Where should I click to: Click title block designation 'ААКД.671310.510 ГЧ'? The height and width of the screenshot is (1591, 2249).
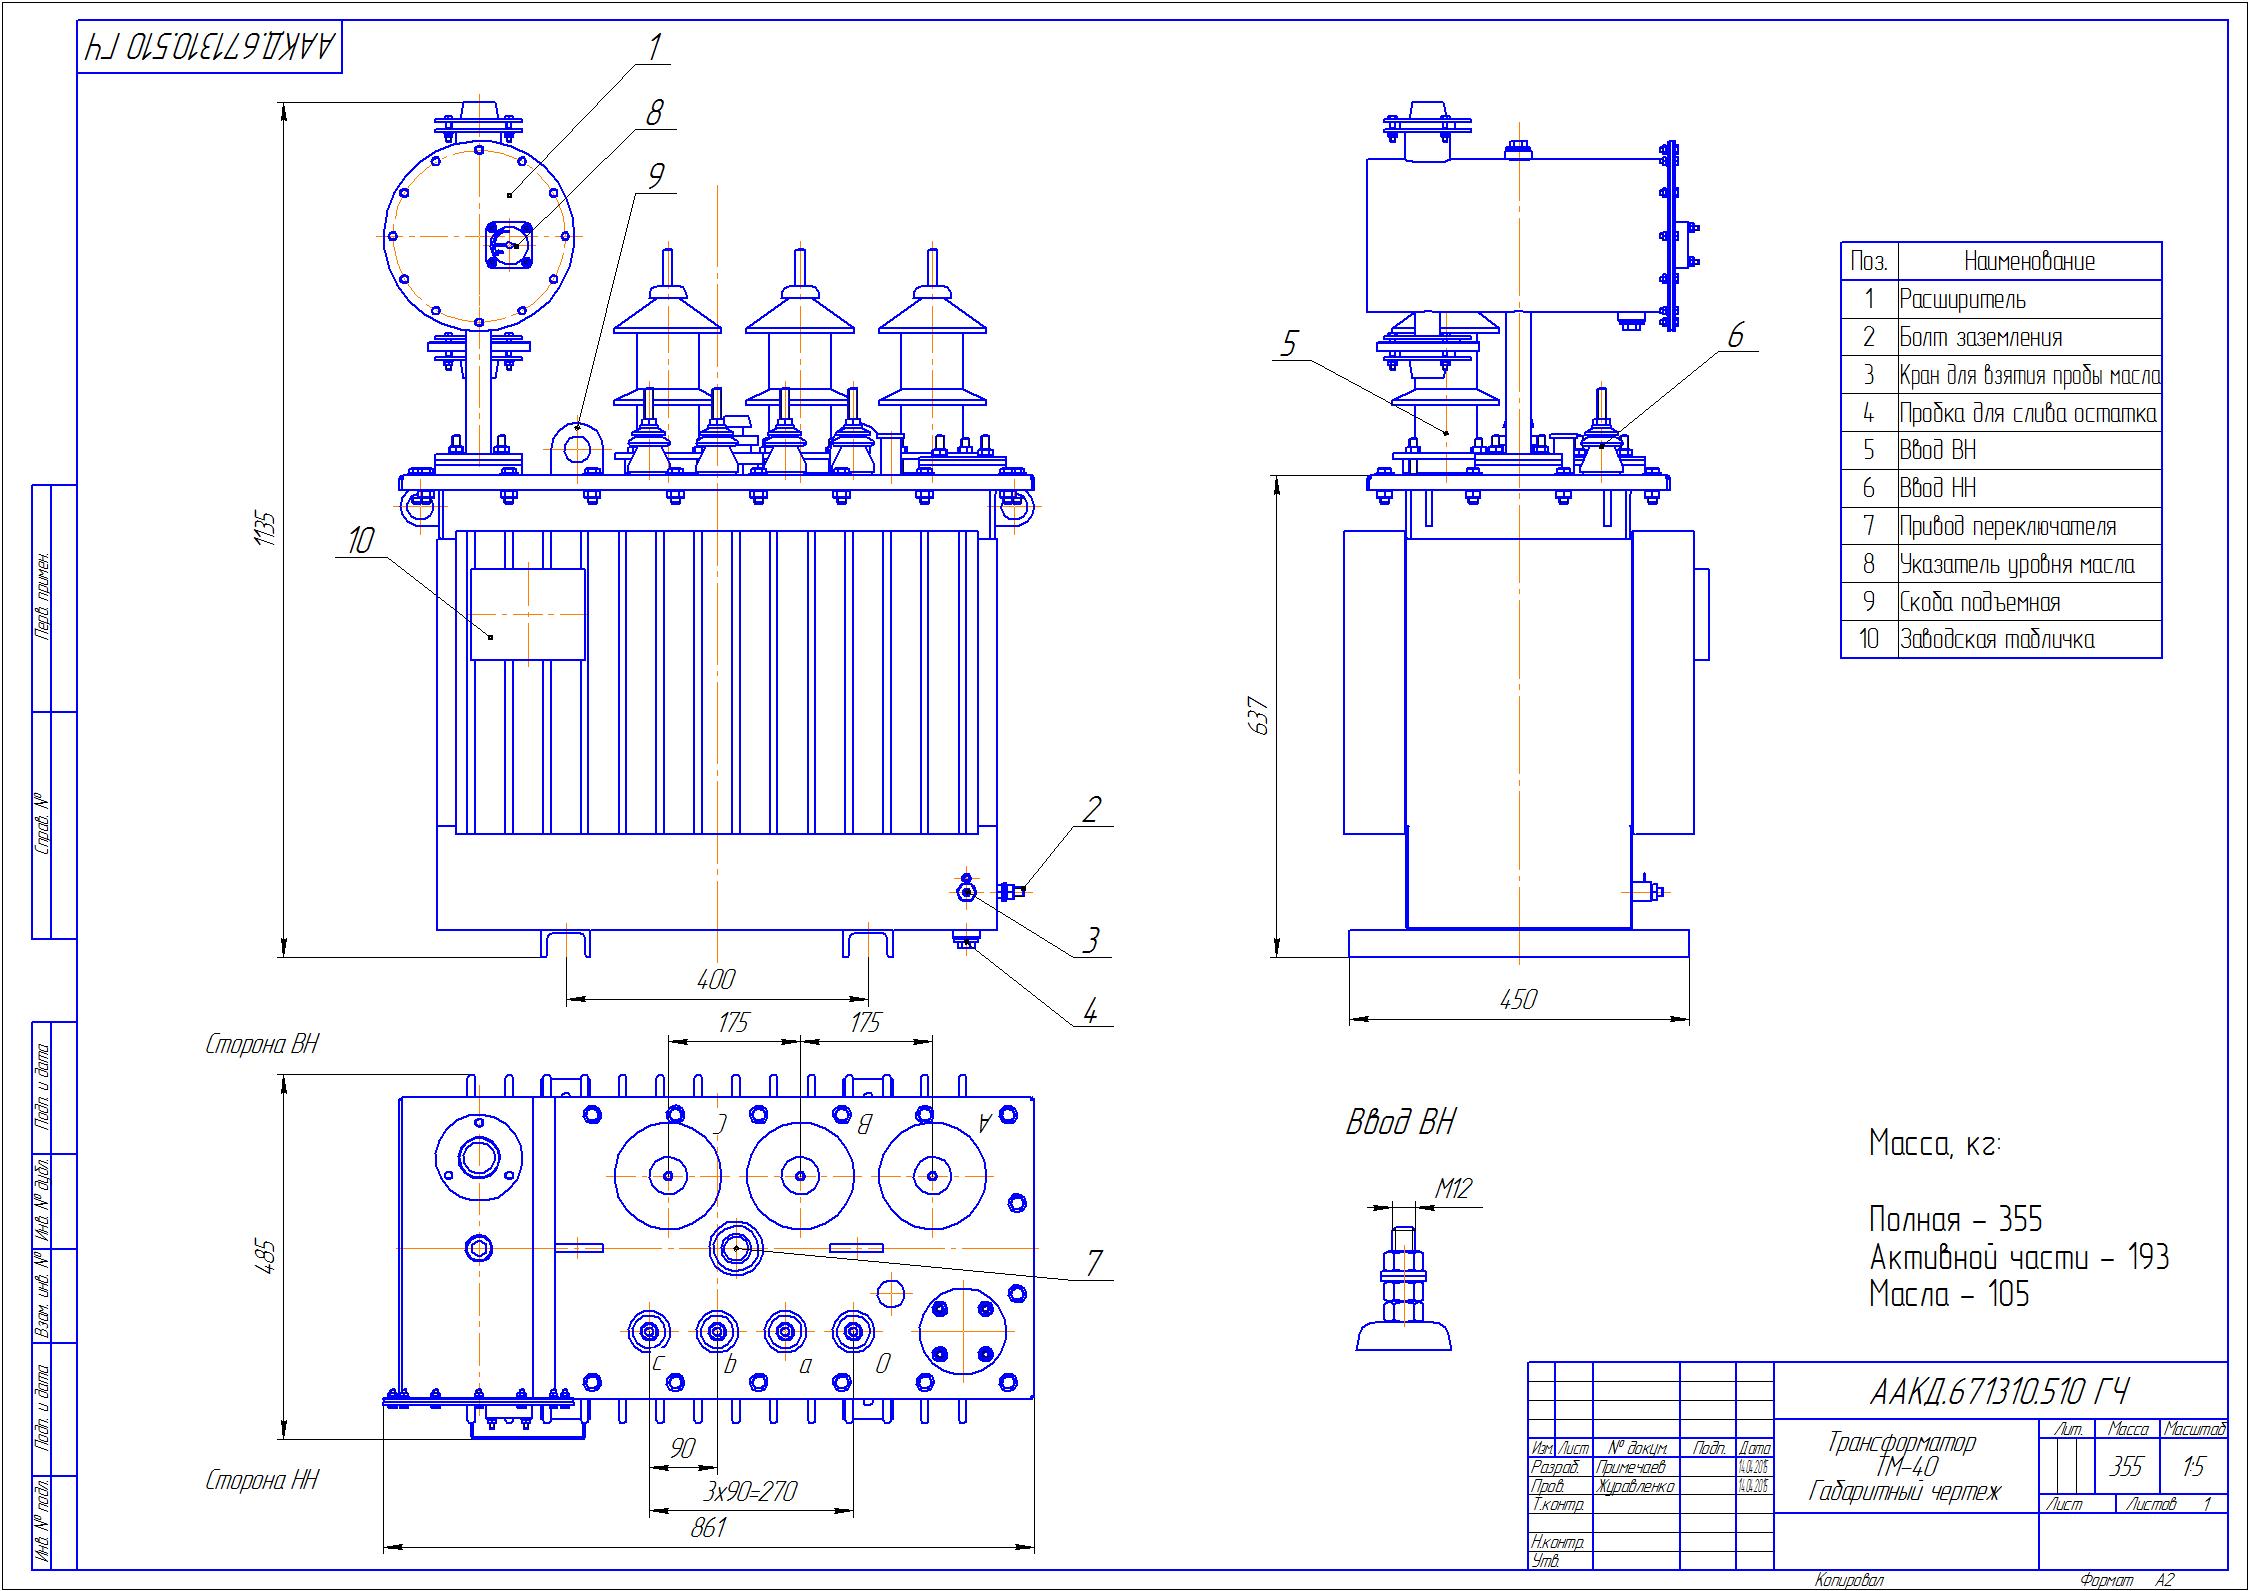click(x=1999, y=1391)
